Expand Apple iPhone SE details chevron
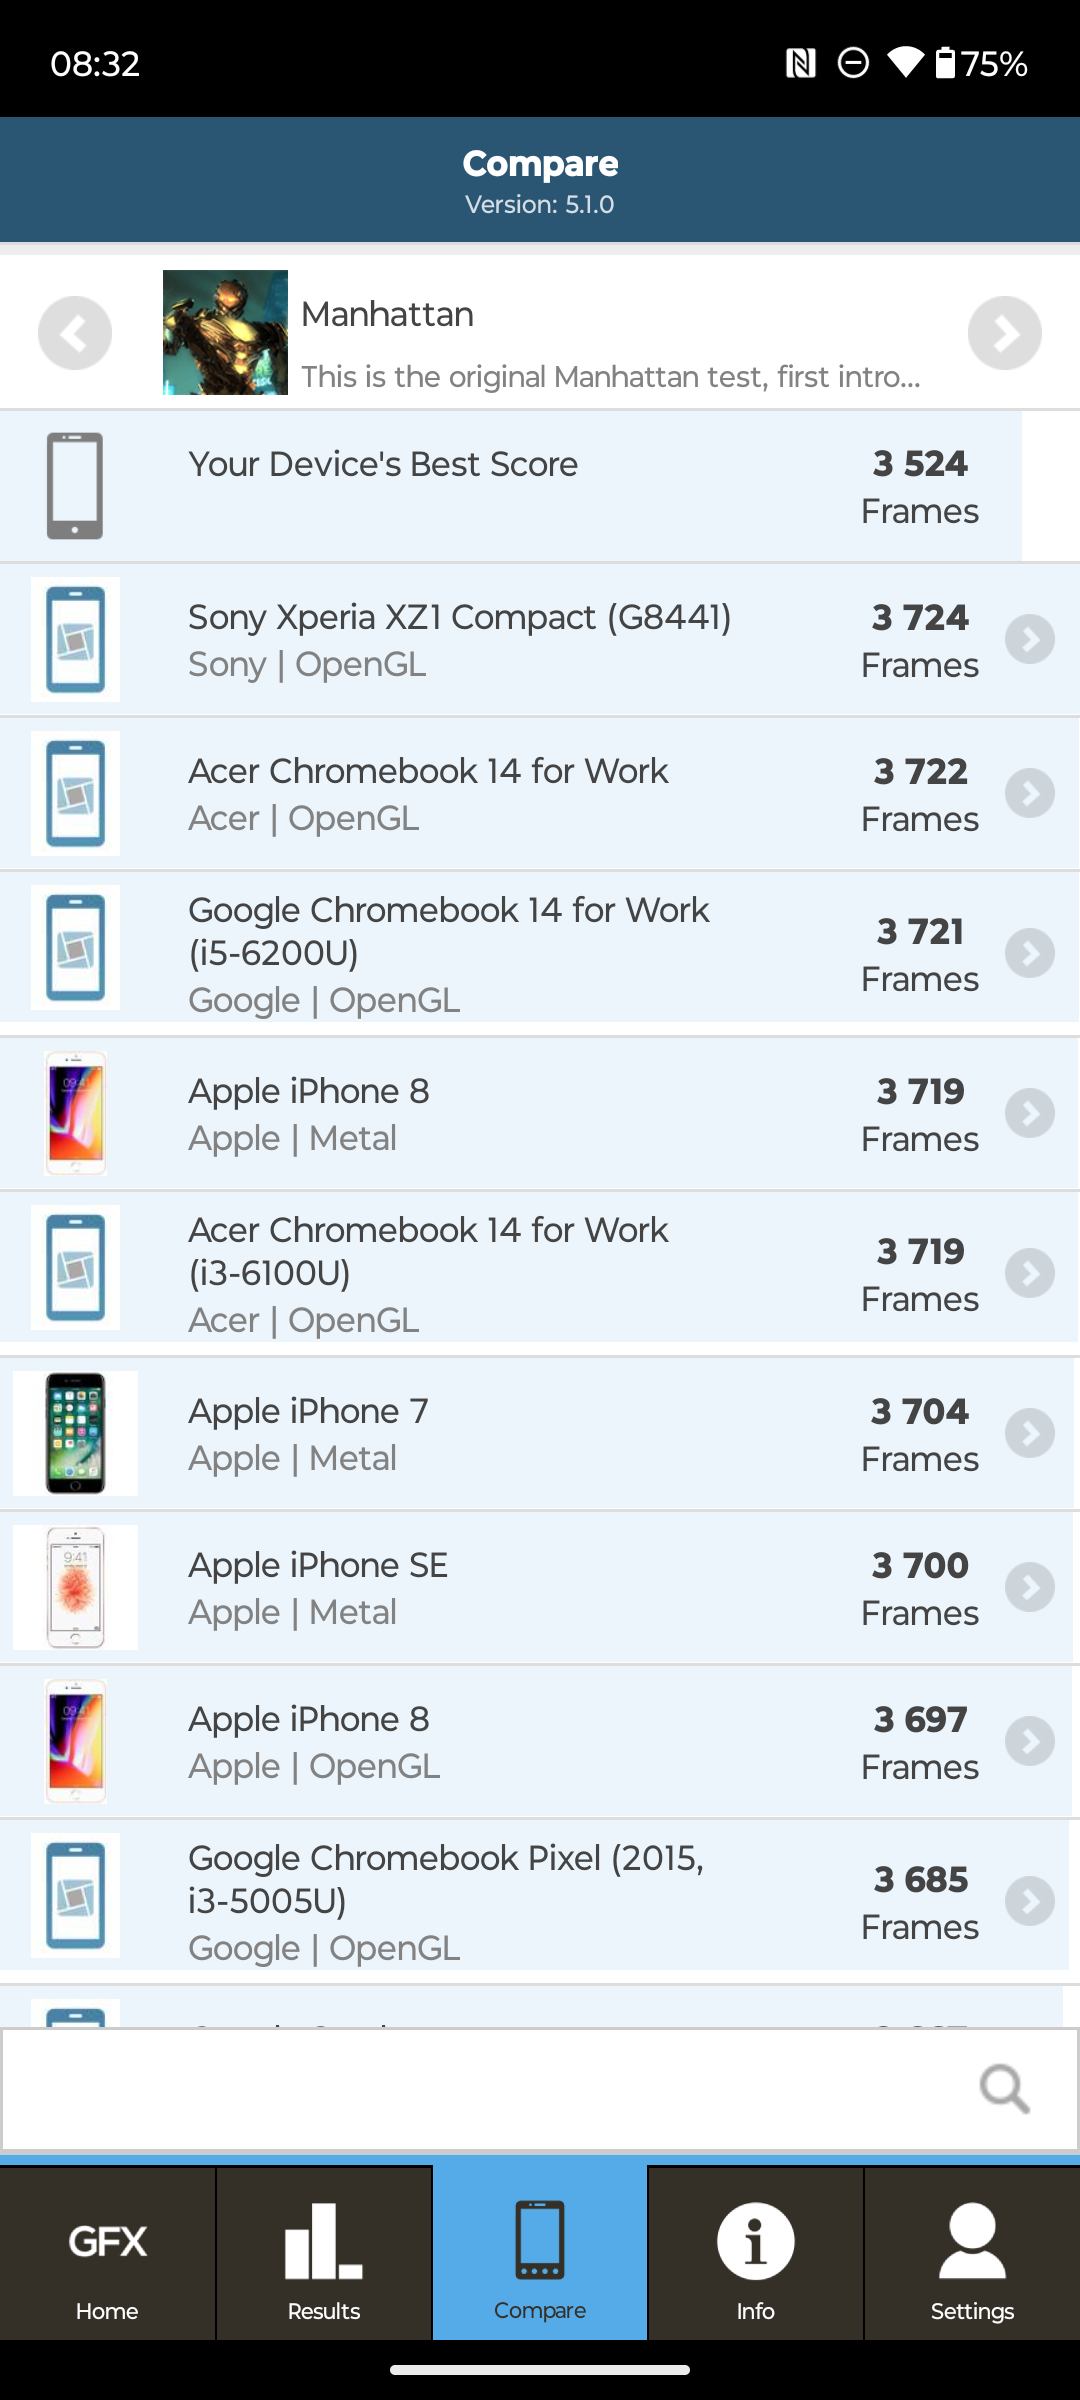 click(x=1030, y=1588)
